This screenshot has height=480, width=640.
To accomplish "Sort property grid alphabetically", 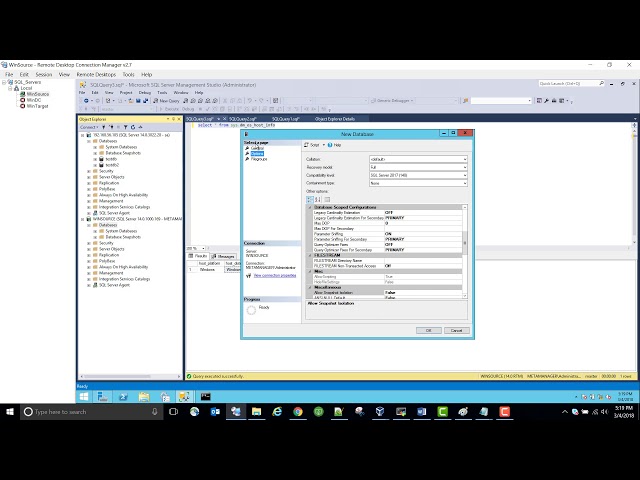I will pos(318,199).
